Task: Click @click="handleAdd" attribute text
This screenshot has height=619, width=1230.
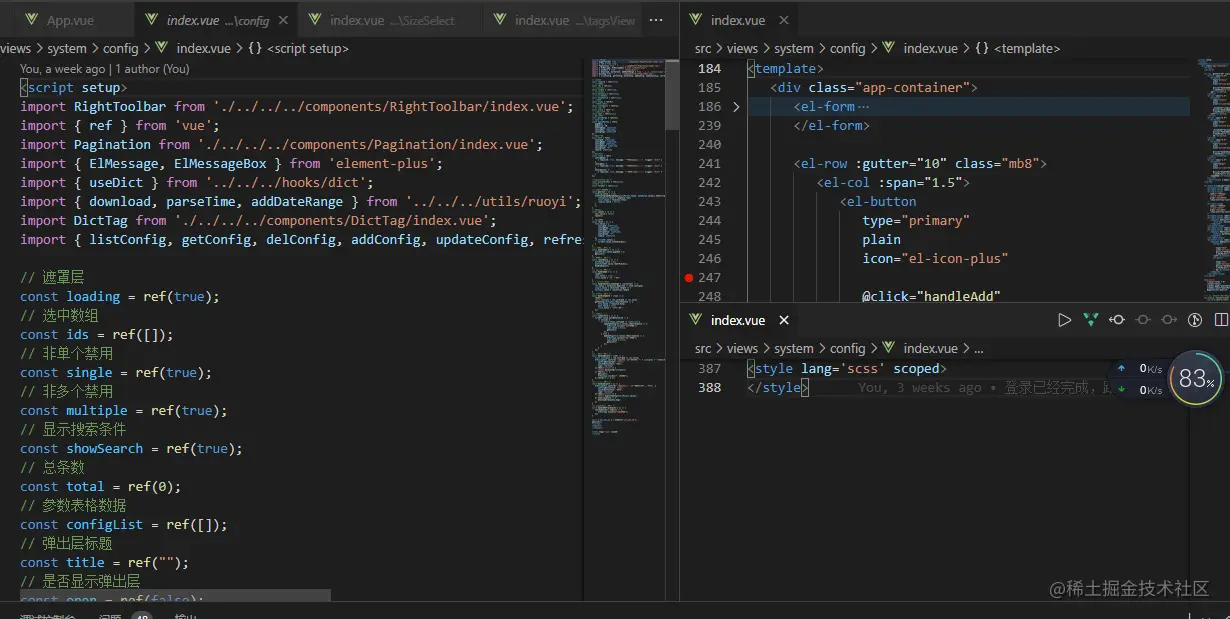Action: coord(931,296)
